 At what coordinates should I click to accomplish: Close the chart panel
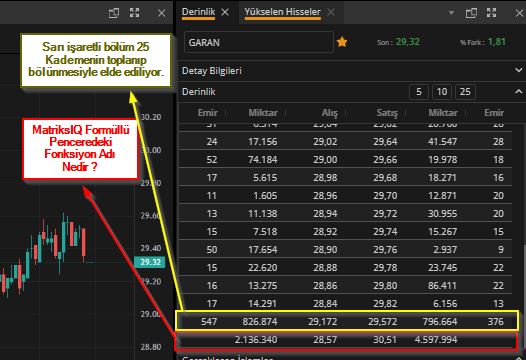(161, 13)
